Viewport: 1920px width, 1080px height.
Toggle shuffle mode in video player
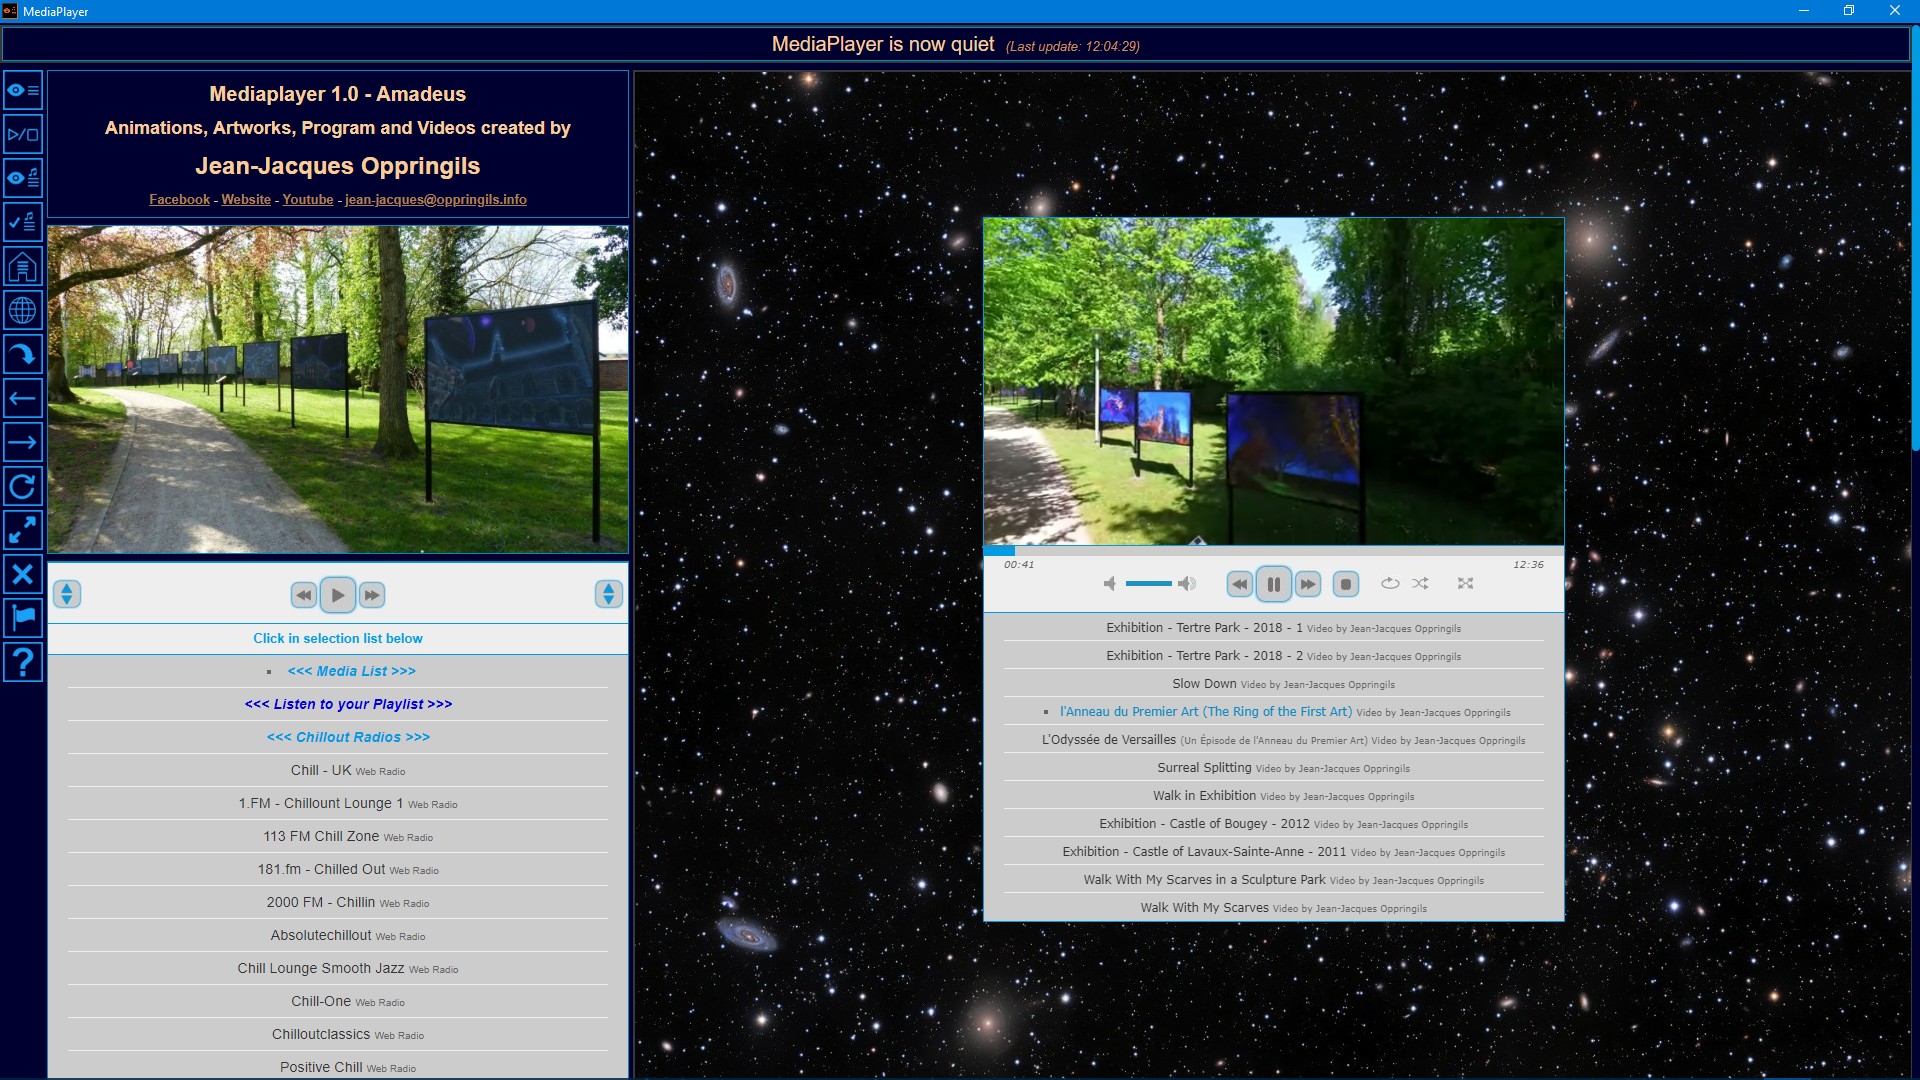coord(1420,584)
